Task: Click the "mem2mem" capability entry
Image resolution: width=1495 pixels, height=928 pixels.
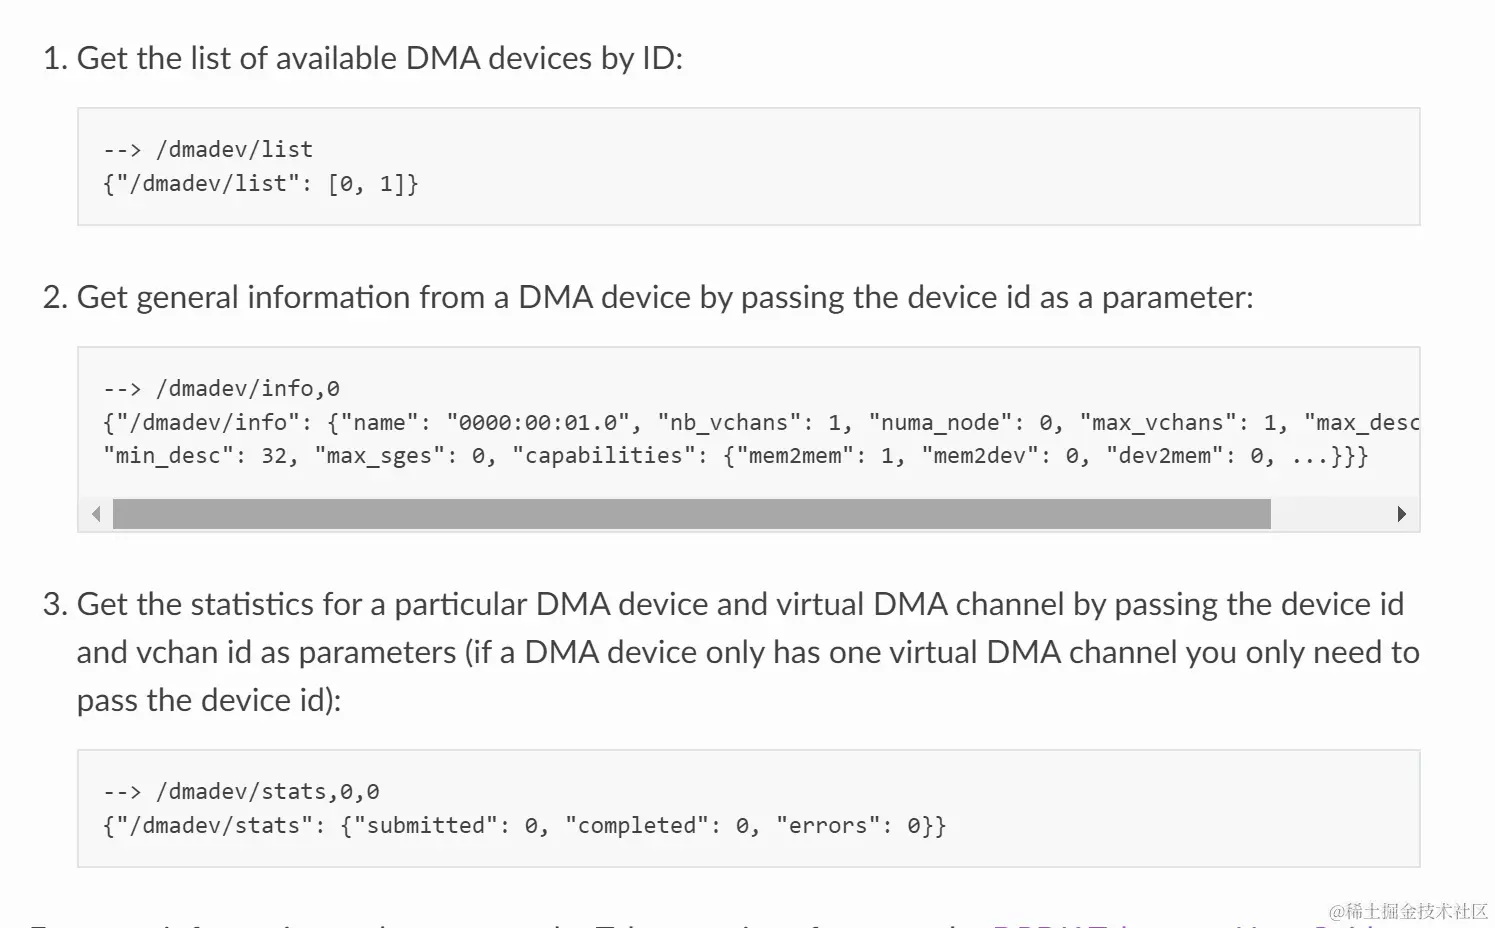Action: [x=796, y=456]
